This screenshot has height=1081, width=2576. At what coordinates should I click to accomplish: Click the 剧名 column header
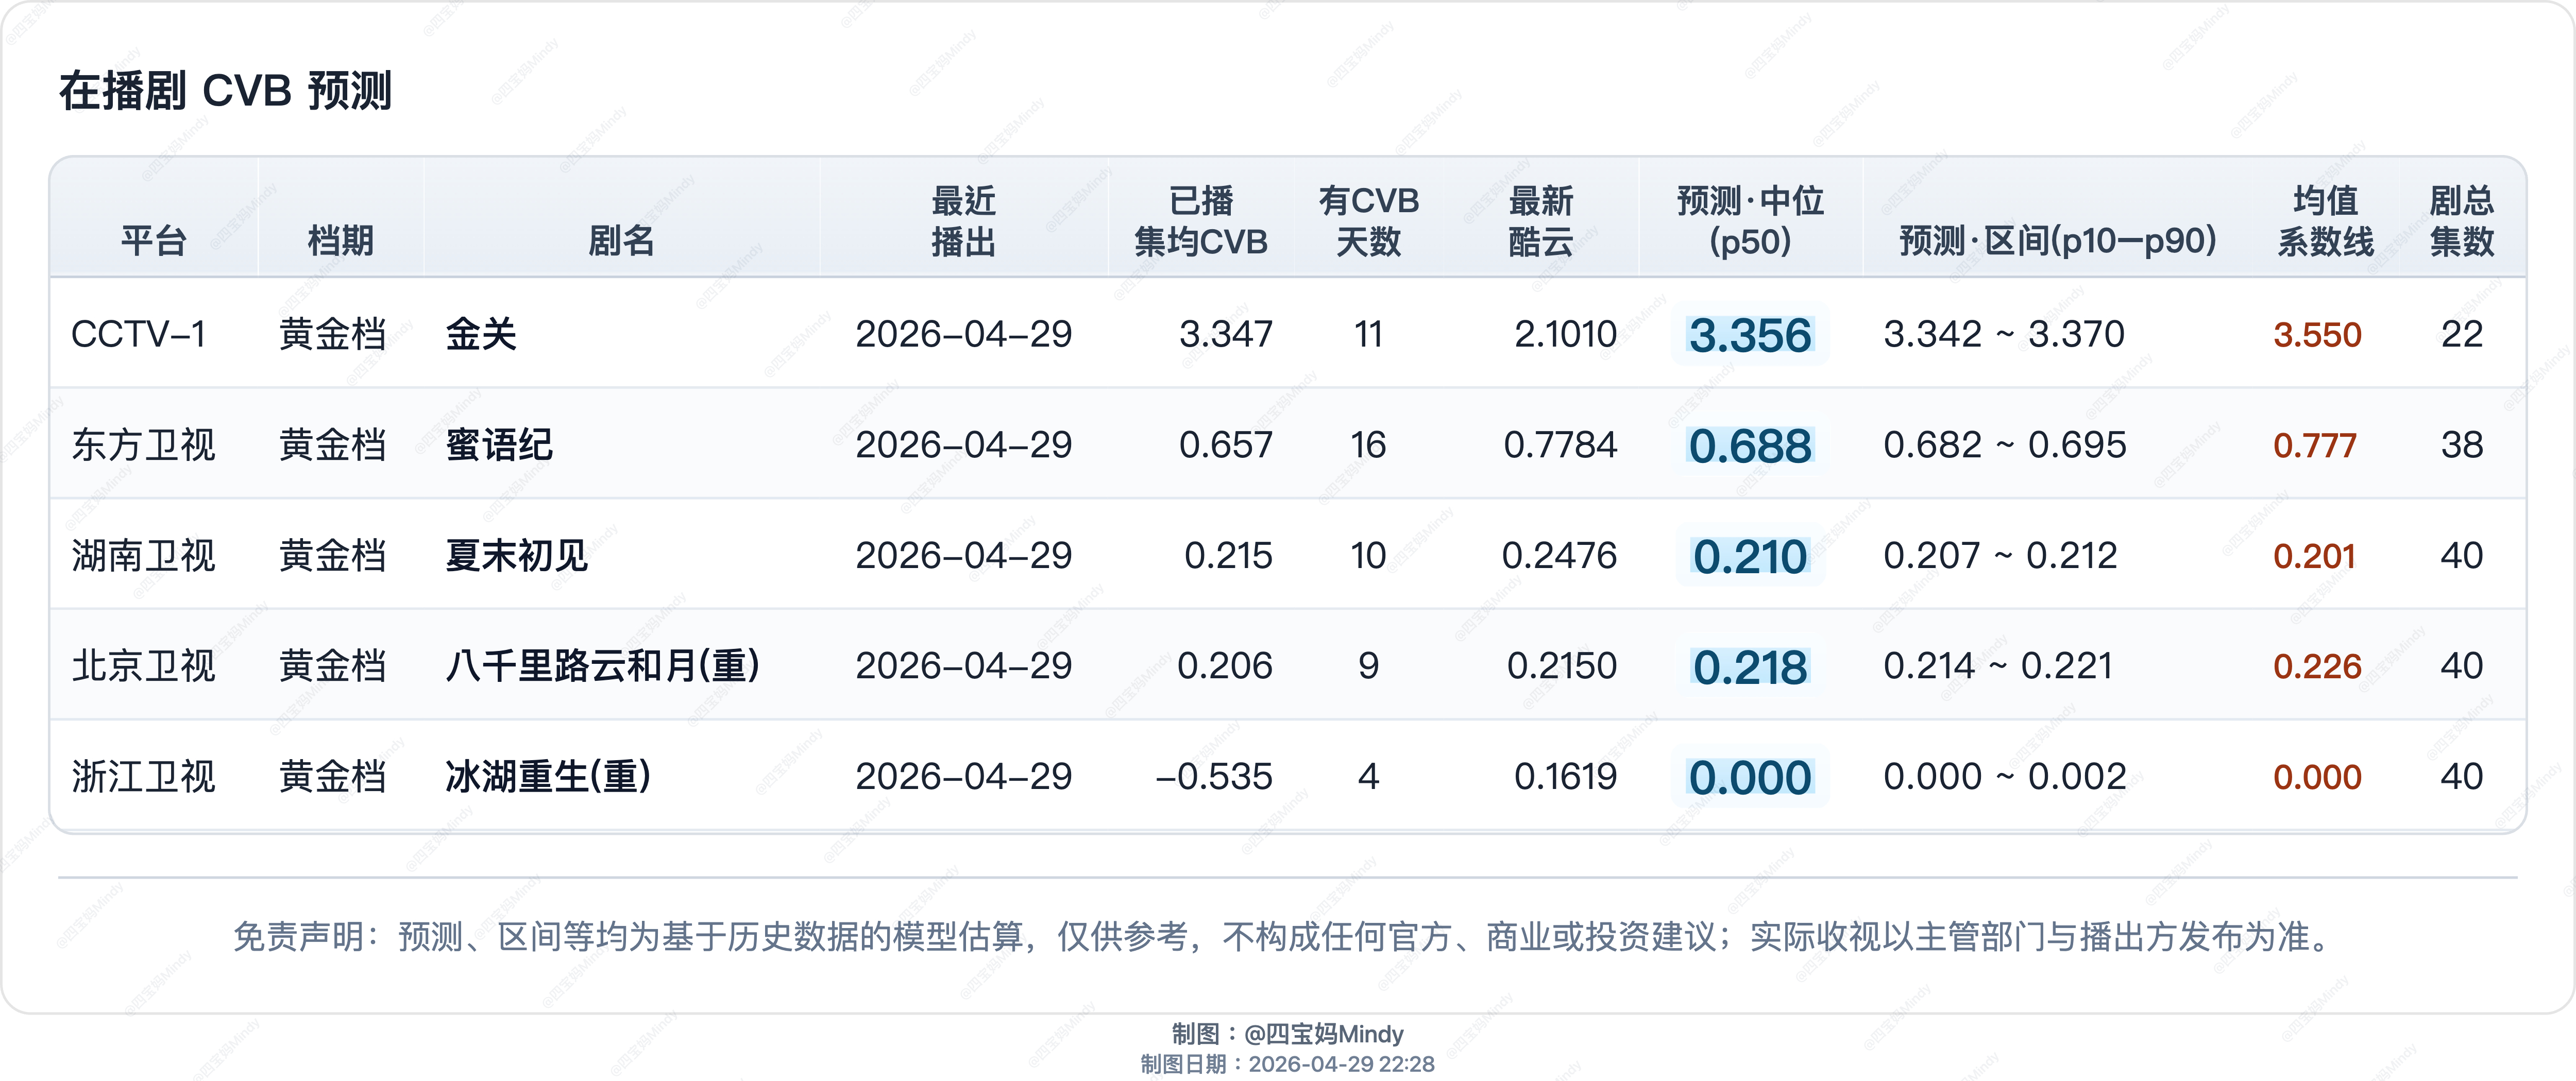[x=620, y=240]
